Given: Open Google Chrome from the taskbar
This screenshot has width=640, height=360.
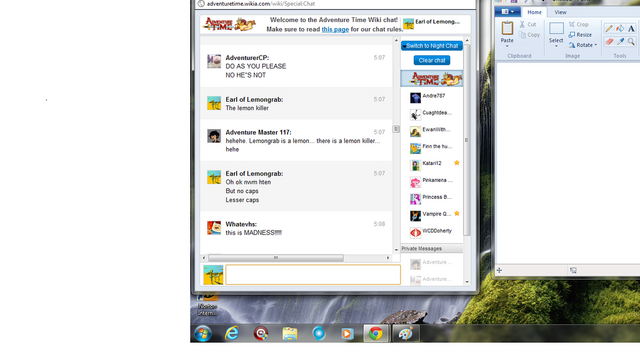Looking at the screenshot, I should tap(376, 333).
